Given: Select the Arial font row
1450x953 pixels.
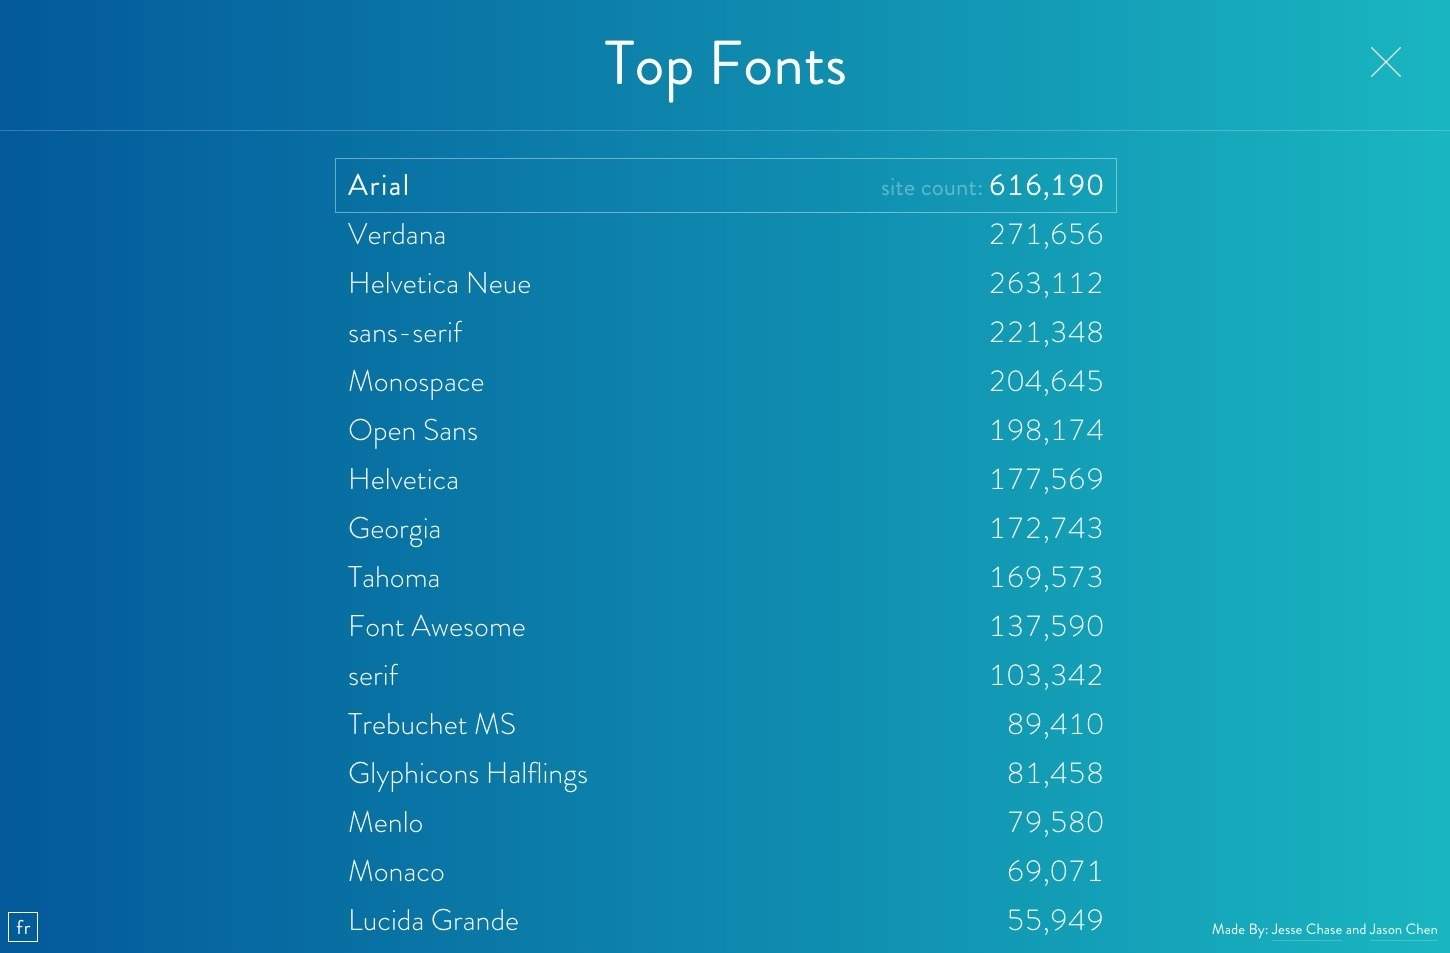Looking at the screenshot, I should tap(725, 185).
